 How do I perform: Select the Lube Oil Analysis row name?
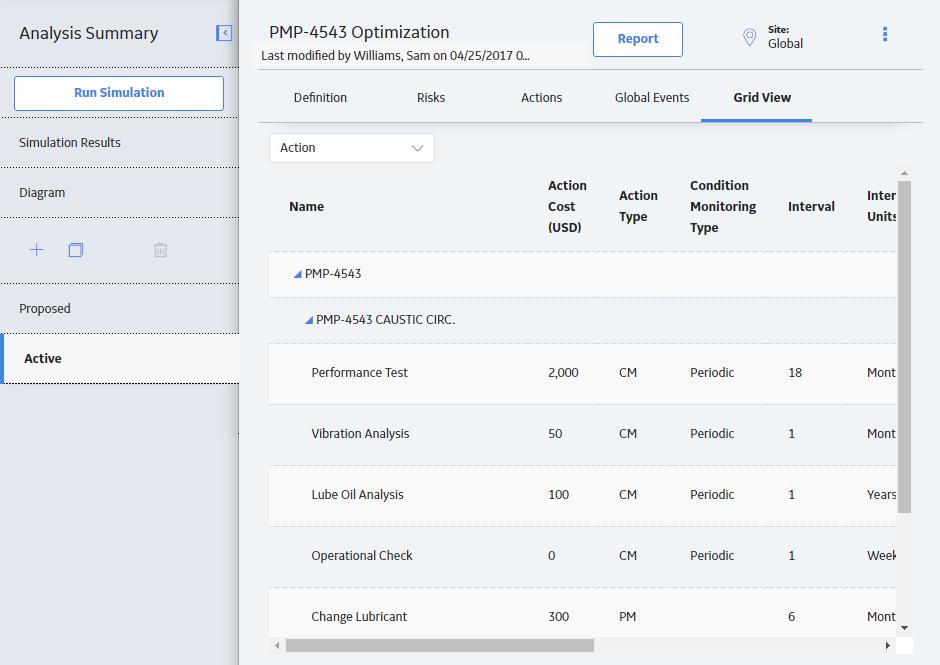pyautogui.click(x=357, y=495)
